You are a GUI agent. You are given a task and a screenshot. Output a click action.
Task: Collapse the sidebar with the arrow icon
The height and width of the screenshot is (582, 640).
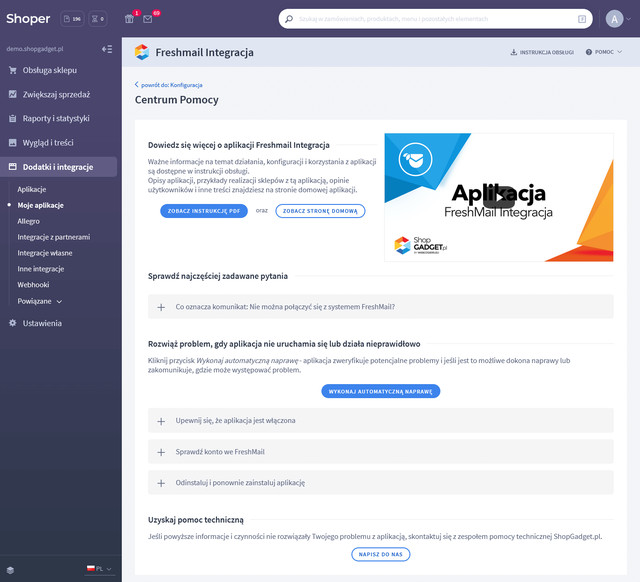tap(107, 48)
